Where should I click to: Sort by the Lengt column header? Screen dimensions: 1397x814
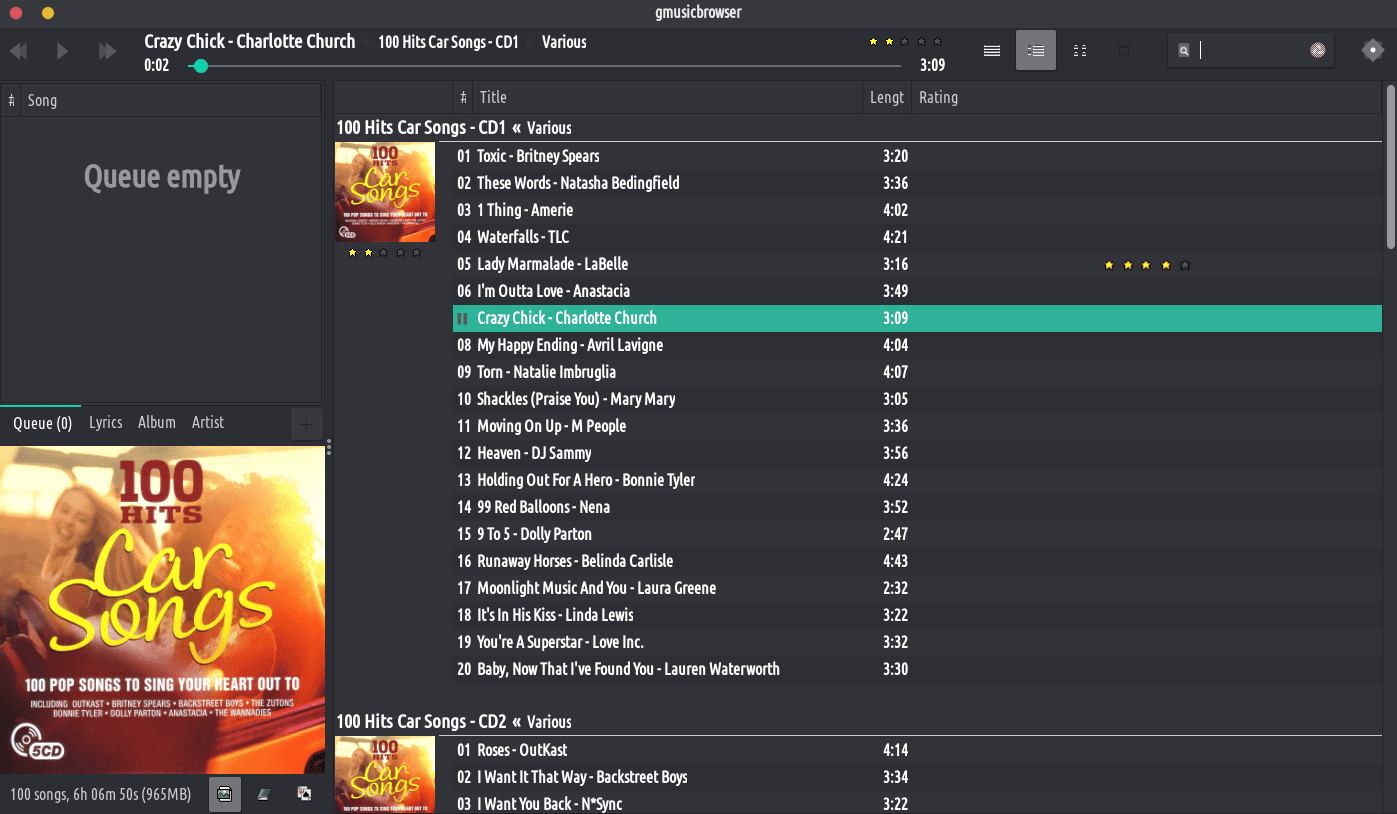887,97
